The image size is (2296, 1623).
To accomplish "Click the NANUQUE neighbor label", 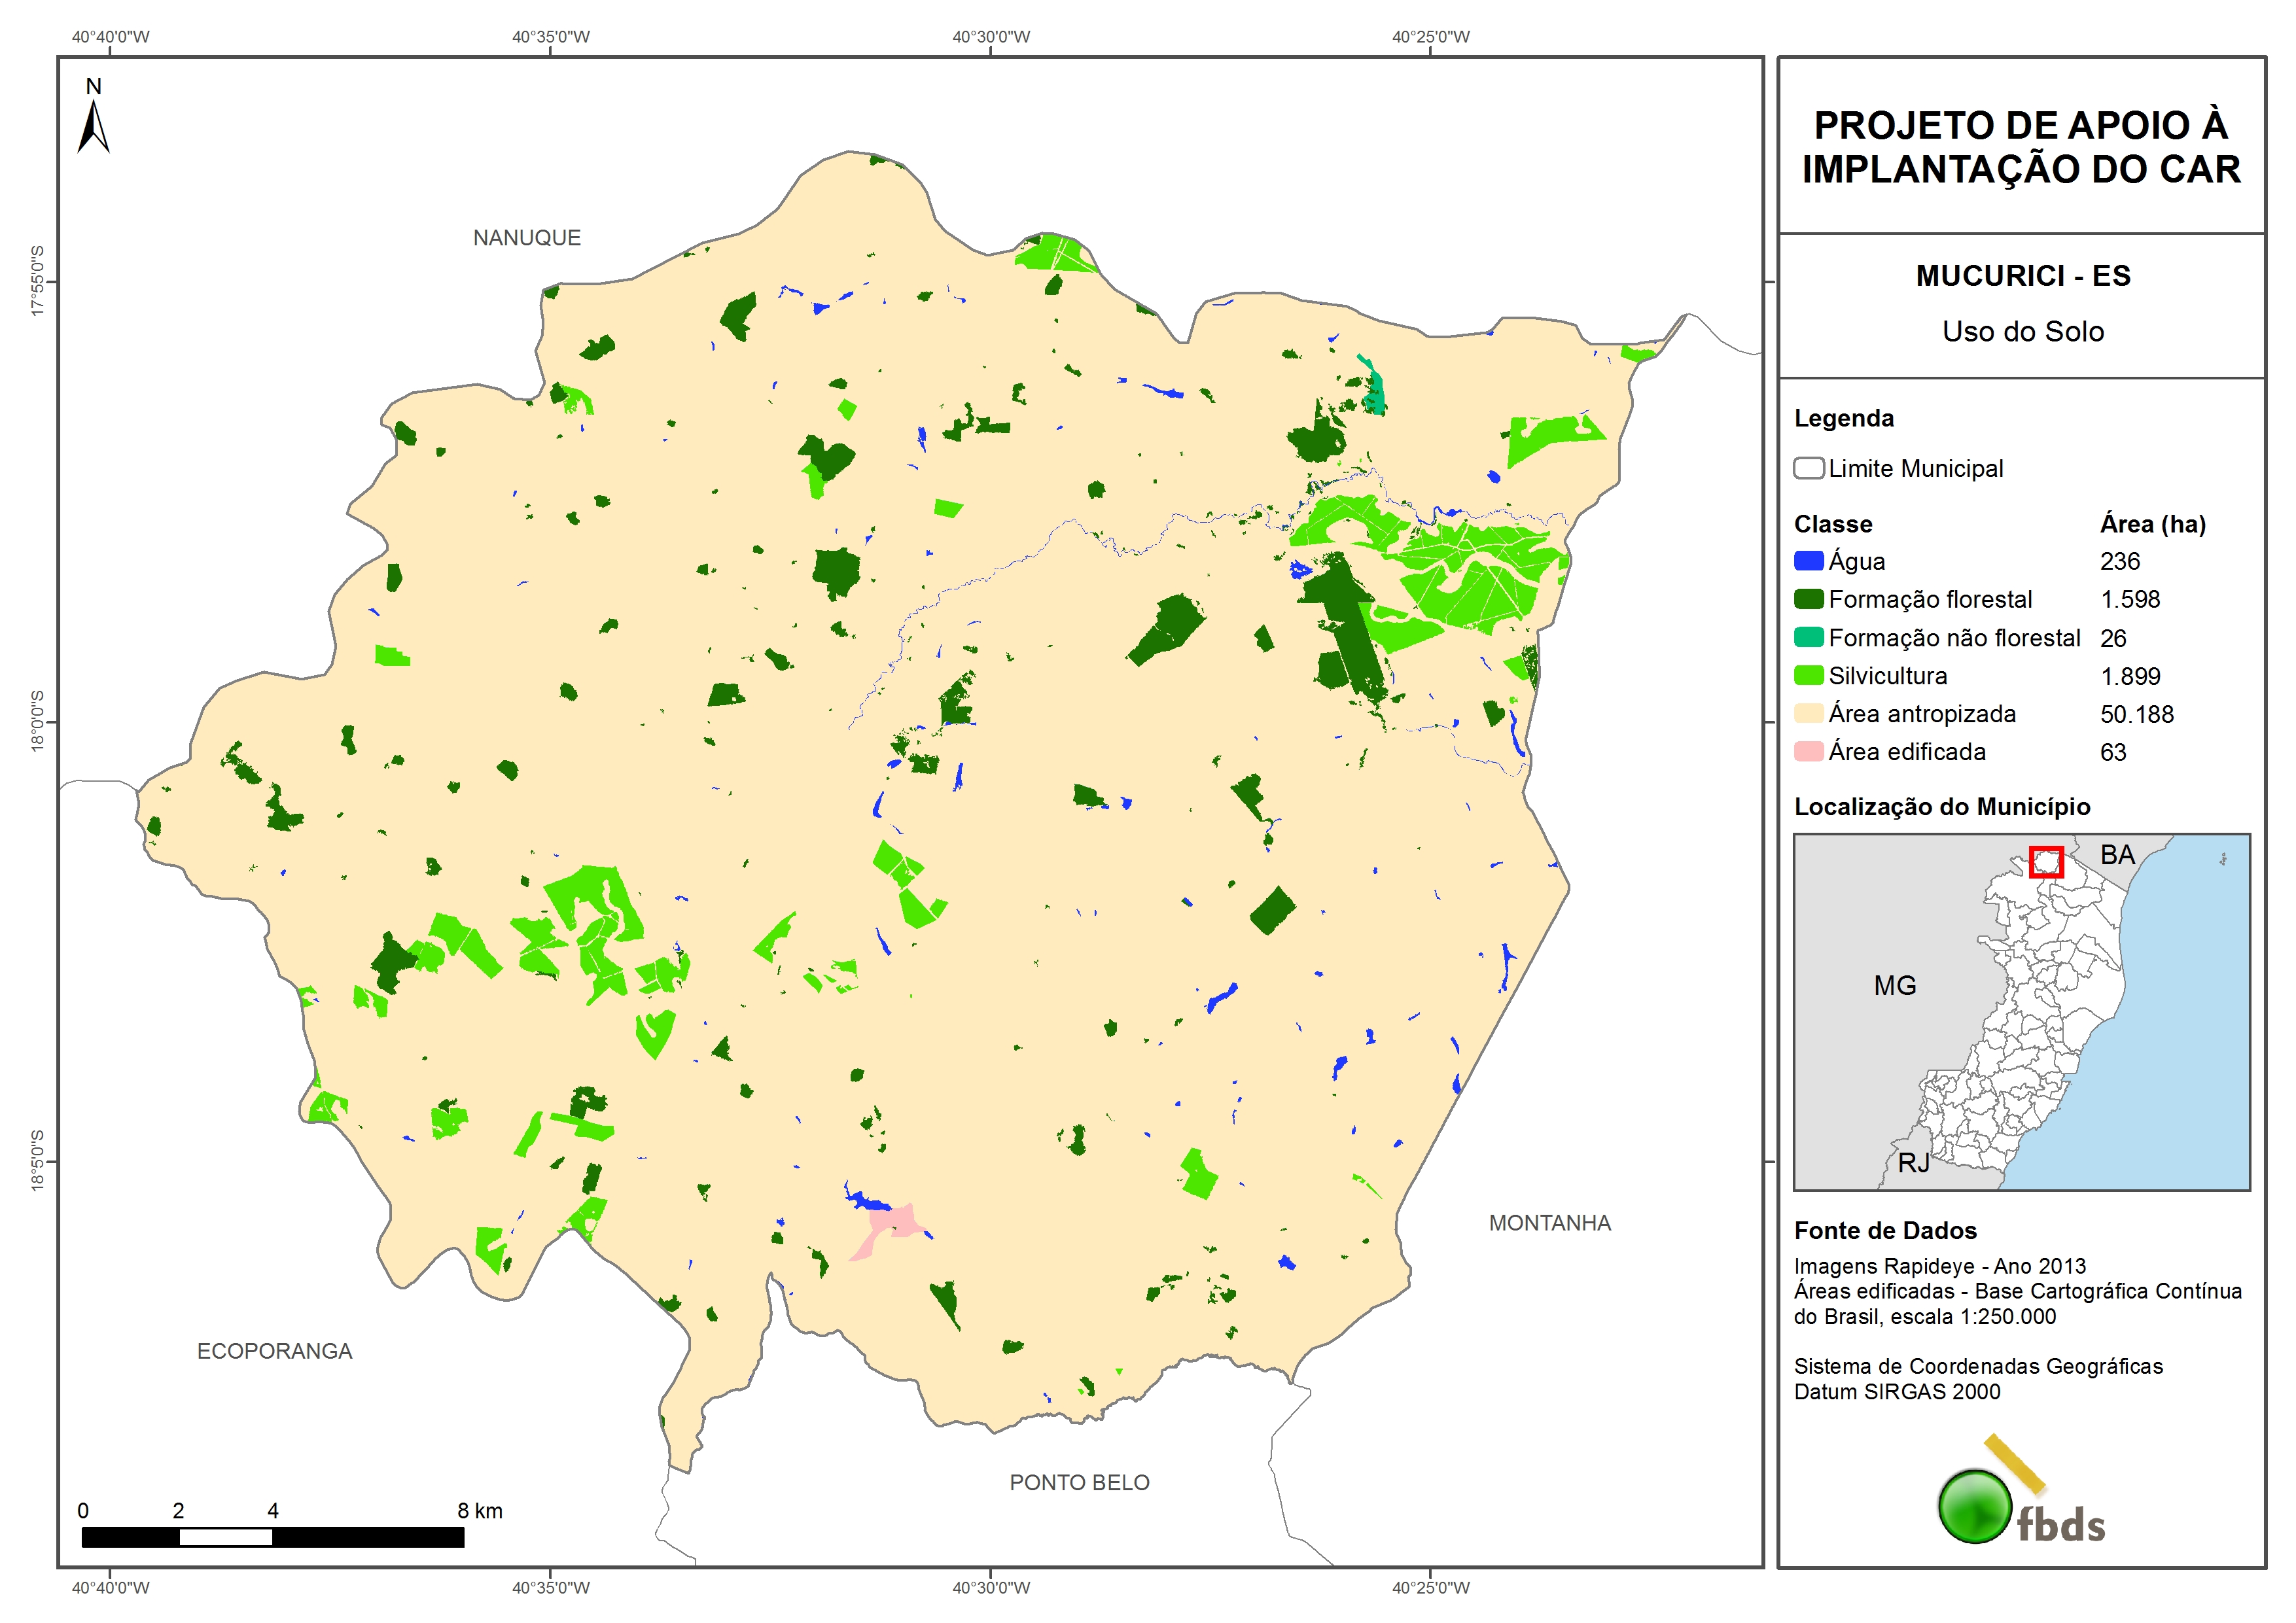I will tap(526, 238).
